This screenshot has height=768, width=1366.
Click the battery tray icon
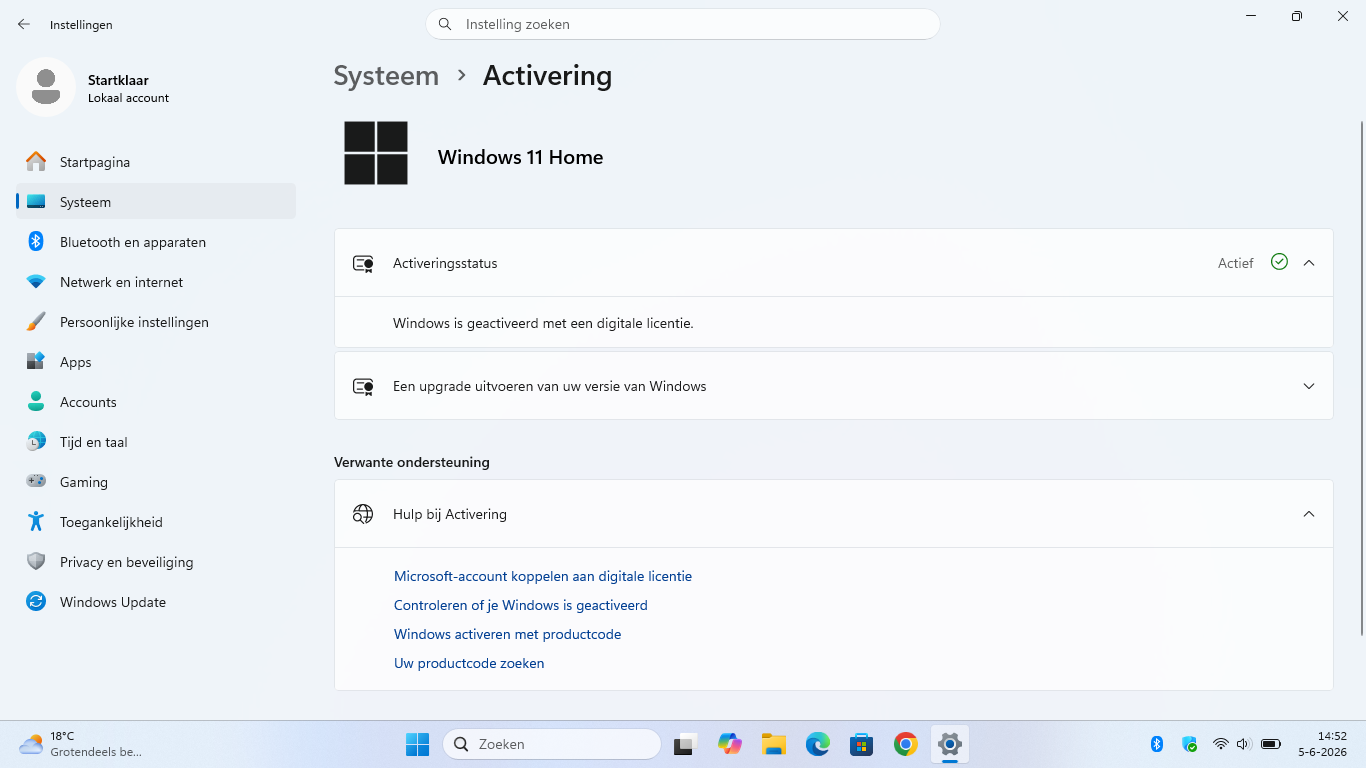coord(1271,744)
